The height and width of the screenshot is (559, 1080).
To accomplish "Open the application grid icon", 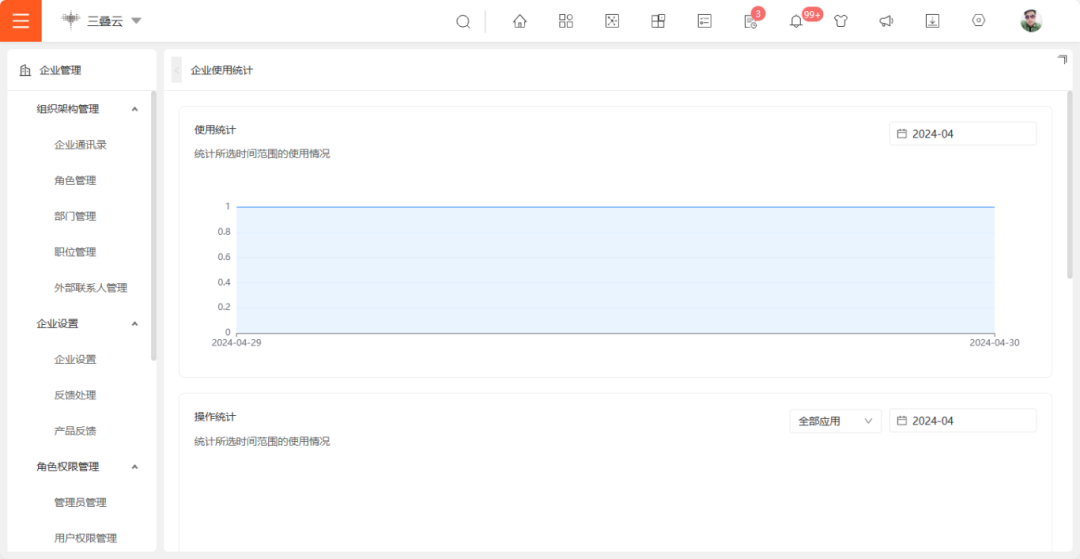I will (x=566, y=21).
